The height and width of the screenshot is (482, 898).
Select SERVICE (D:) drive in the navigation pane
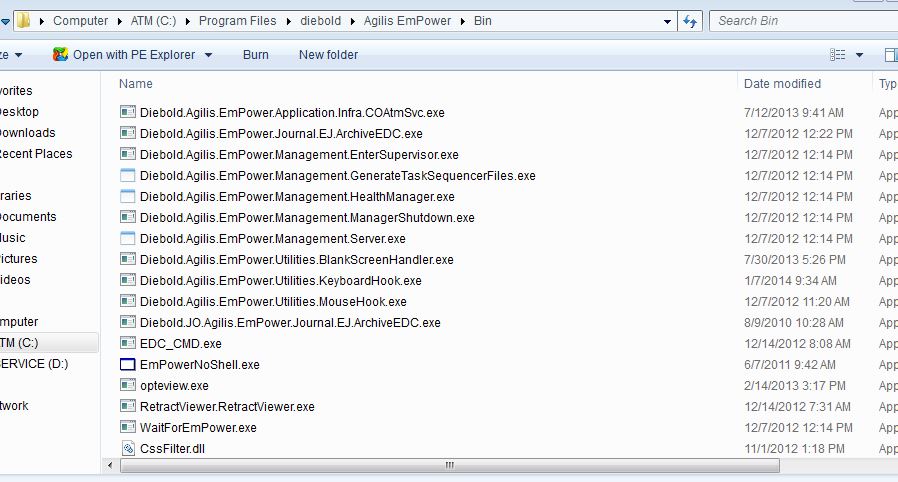click(x=34, y=364)
